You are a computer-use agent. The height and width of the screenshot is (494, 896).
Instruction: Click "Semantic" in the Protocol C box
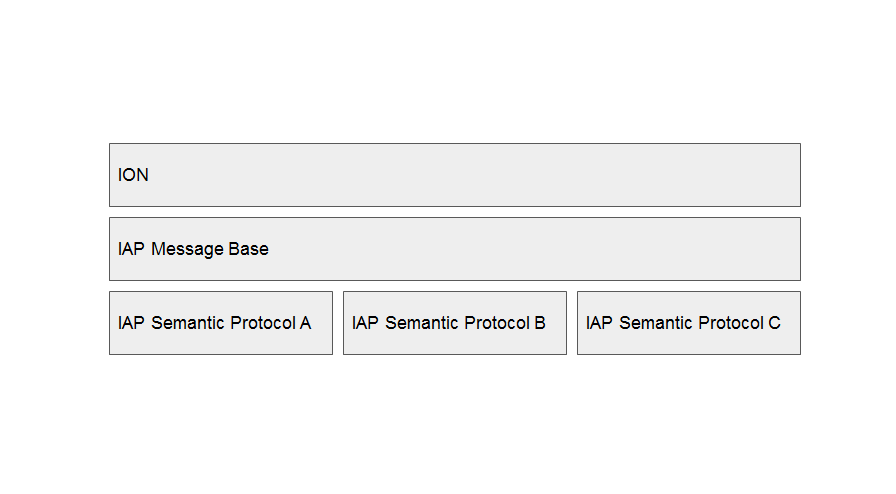(x=656, y=323)
